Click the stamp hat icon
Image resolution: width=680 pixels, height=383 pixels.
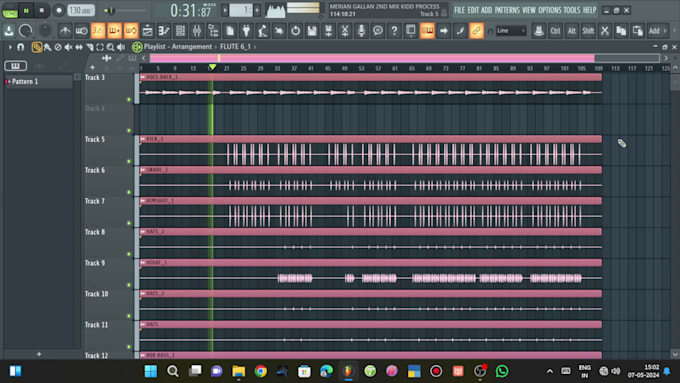point(539,31)
